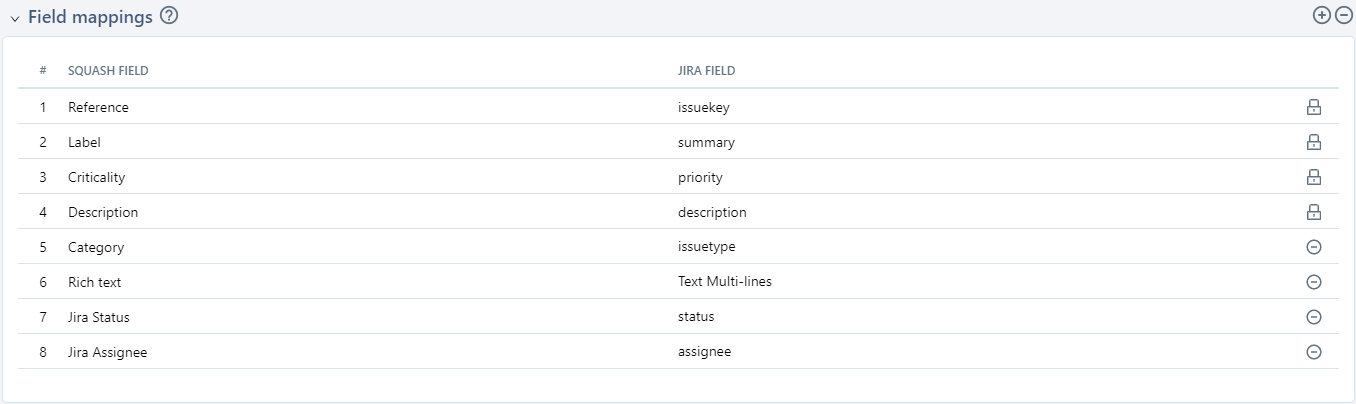Click the add mapping plus icon
Screen dimensions: 1356x404
point(1322,15)
